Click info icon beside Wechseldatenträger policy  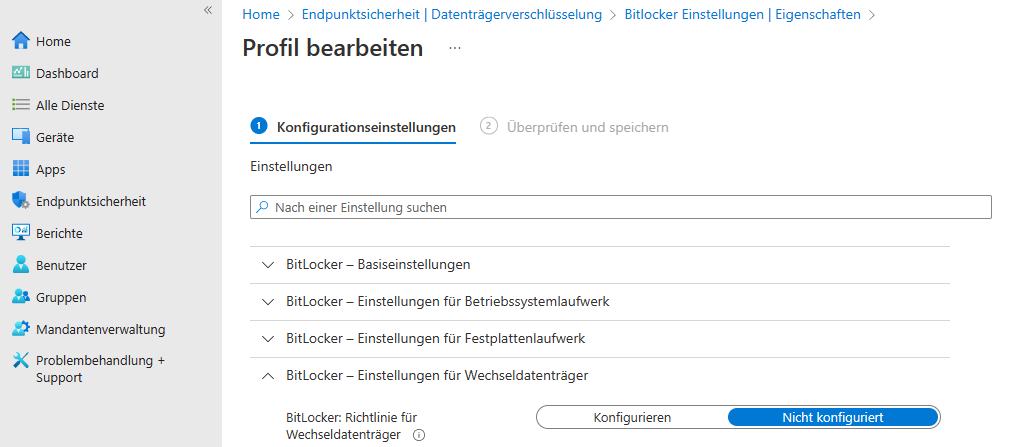point(419,435)
